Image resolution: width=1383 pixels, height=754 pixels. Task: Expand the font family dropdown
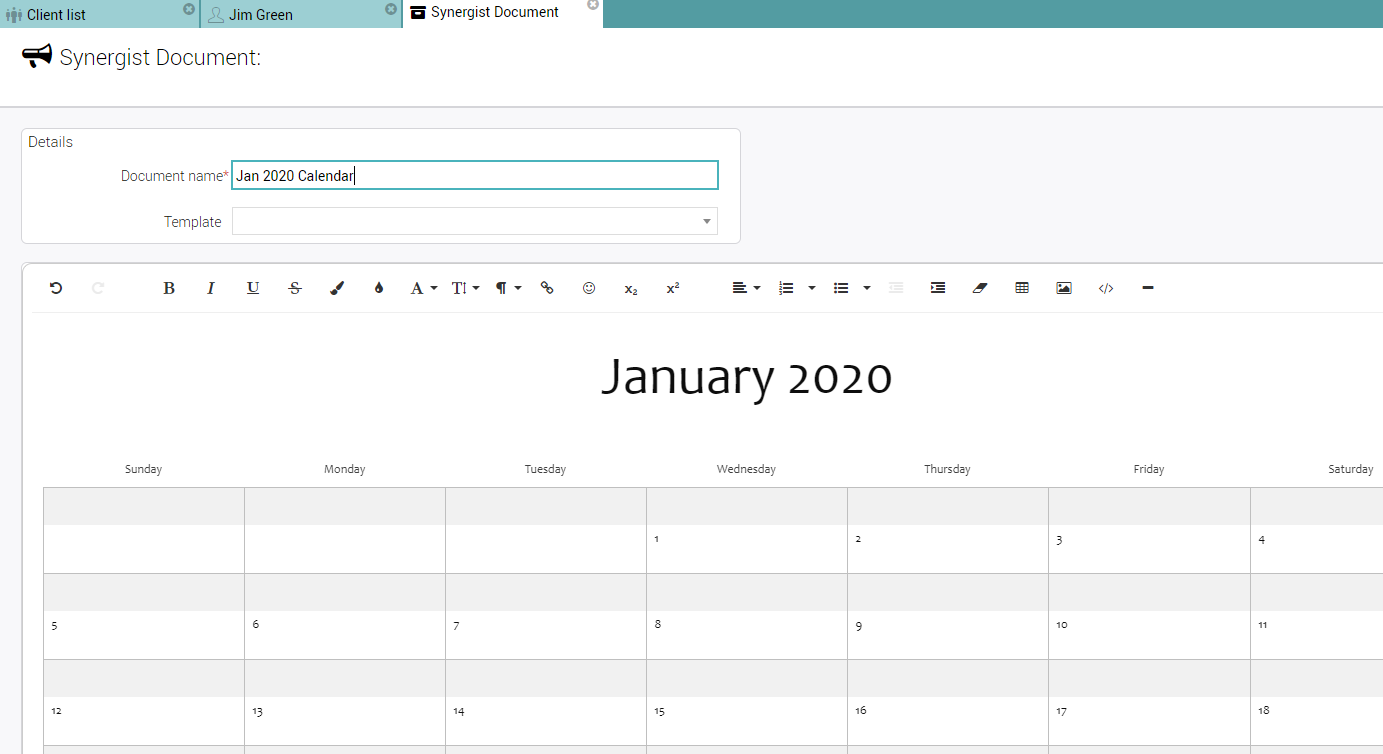click(x=424, y=288)
